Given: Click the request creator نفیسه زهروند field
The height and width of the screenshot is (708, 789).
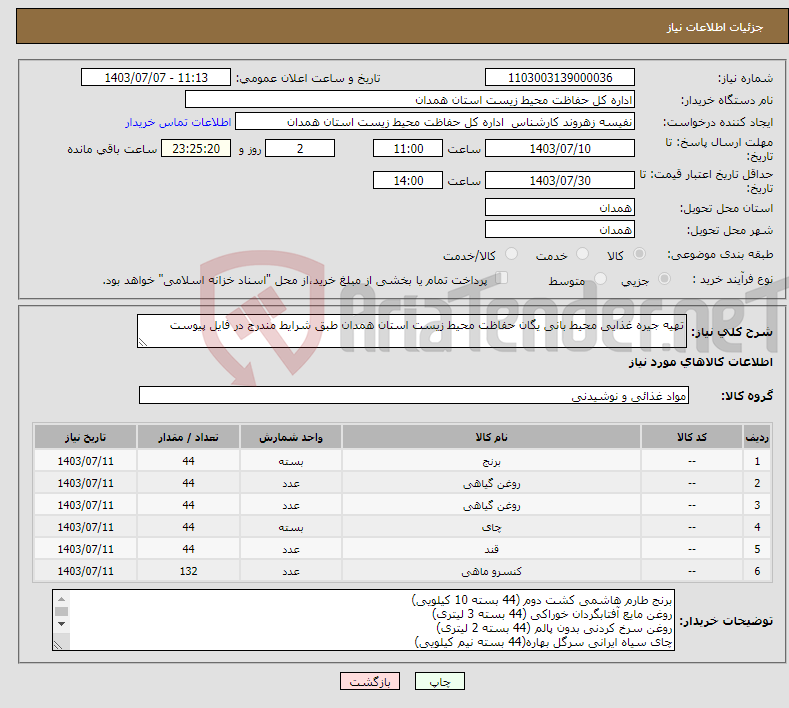Looking at the screenshot, I should click(x=435, y=122).
